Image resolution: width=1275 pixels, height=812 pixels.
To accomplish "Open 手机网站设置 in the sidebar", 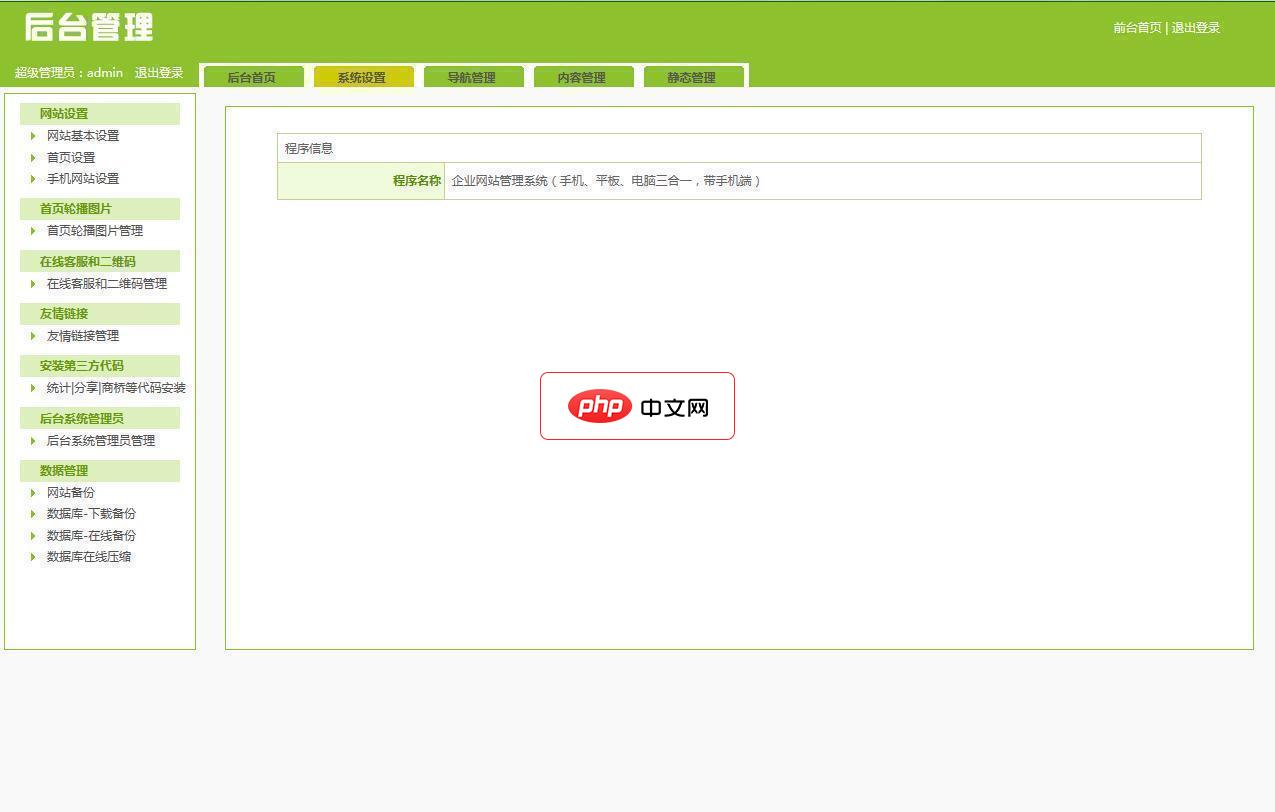I will [x=83, y=179].
